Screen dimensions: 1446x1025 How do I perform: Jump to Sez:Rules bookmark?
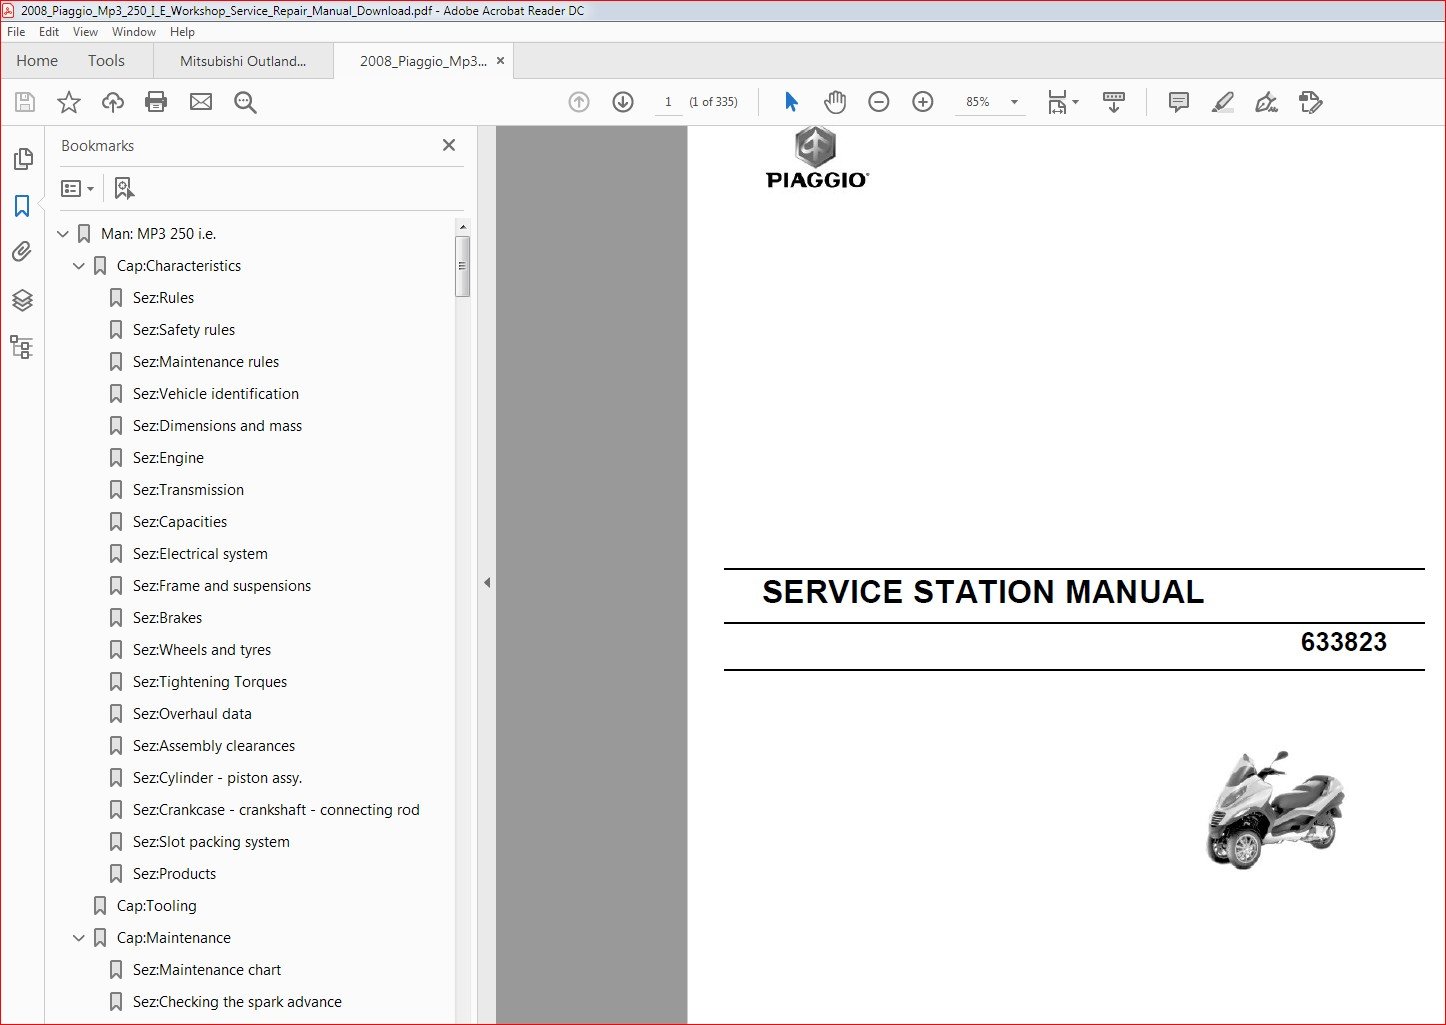[x=163, y=298]
